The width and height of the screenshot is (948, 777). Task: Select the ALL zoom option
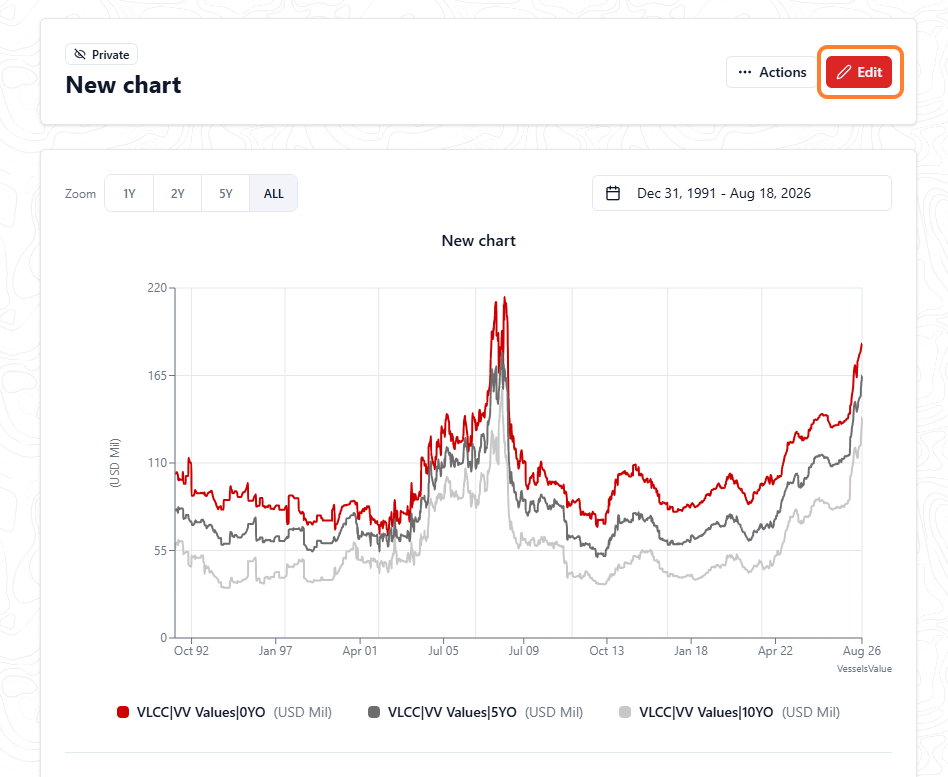[273, 193]
